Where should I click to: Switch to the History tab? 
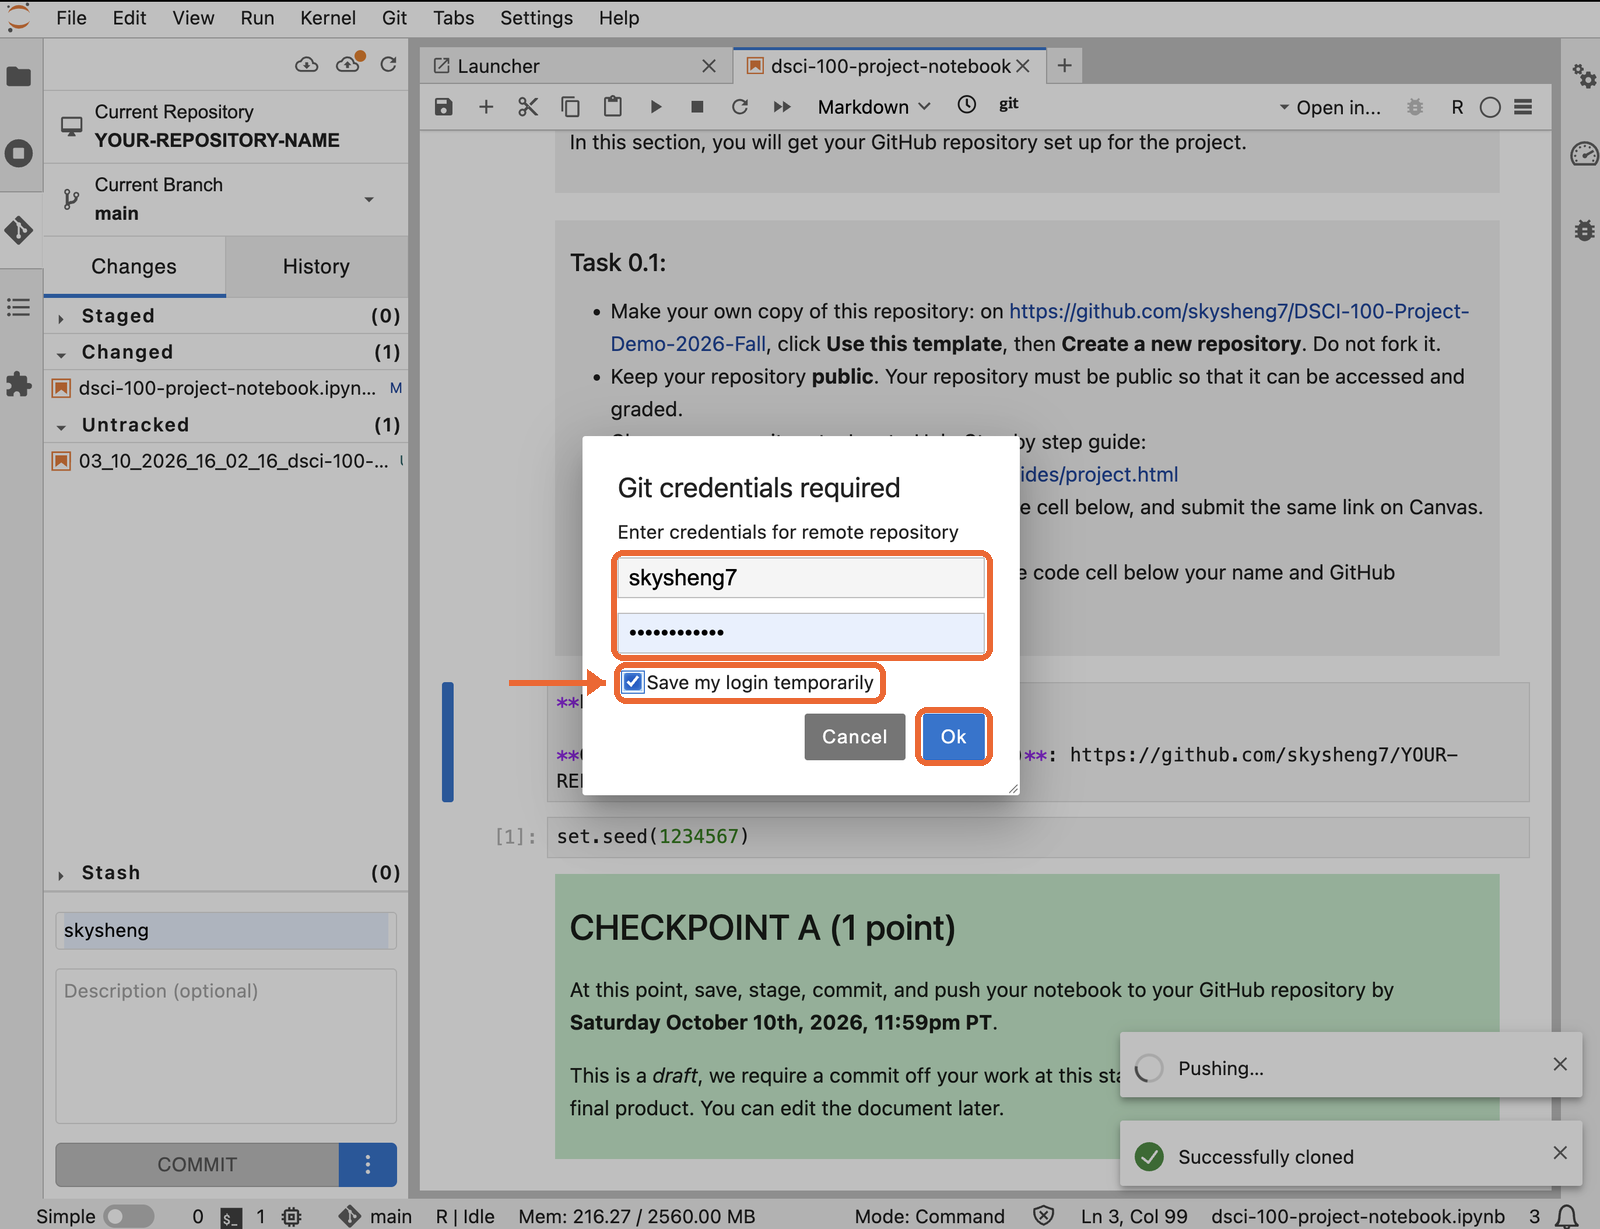point(316,266)
